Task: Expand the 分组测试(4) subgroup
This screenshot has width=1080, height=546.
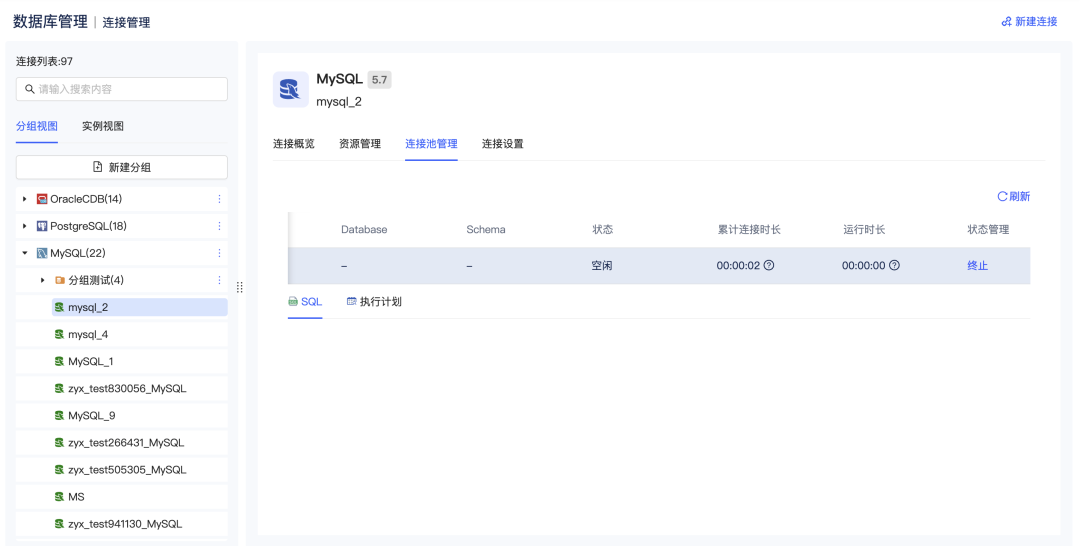Action: point(43,280)
